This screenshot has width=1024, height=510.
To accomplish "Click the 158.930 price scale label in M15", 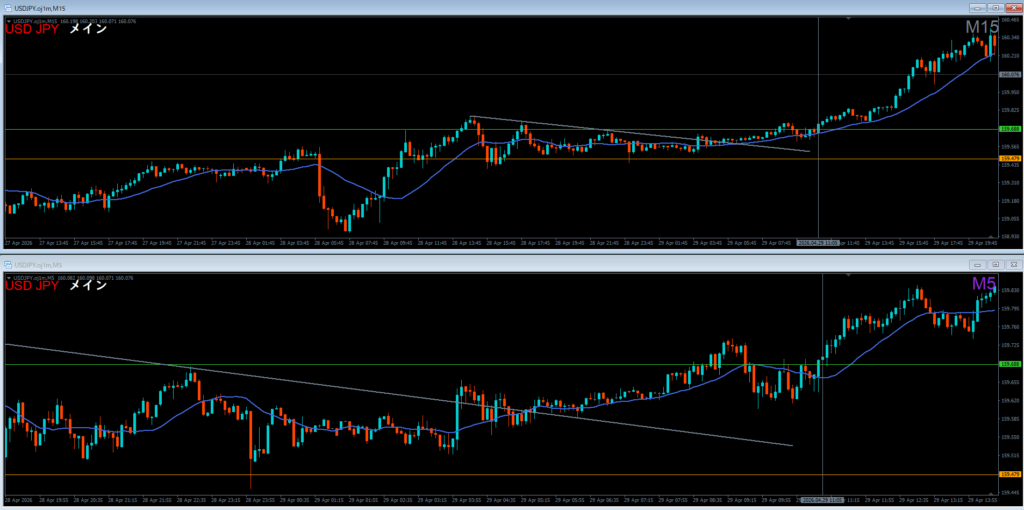I will click(1010, 236).
